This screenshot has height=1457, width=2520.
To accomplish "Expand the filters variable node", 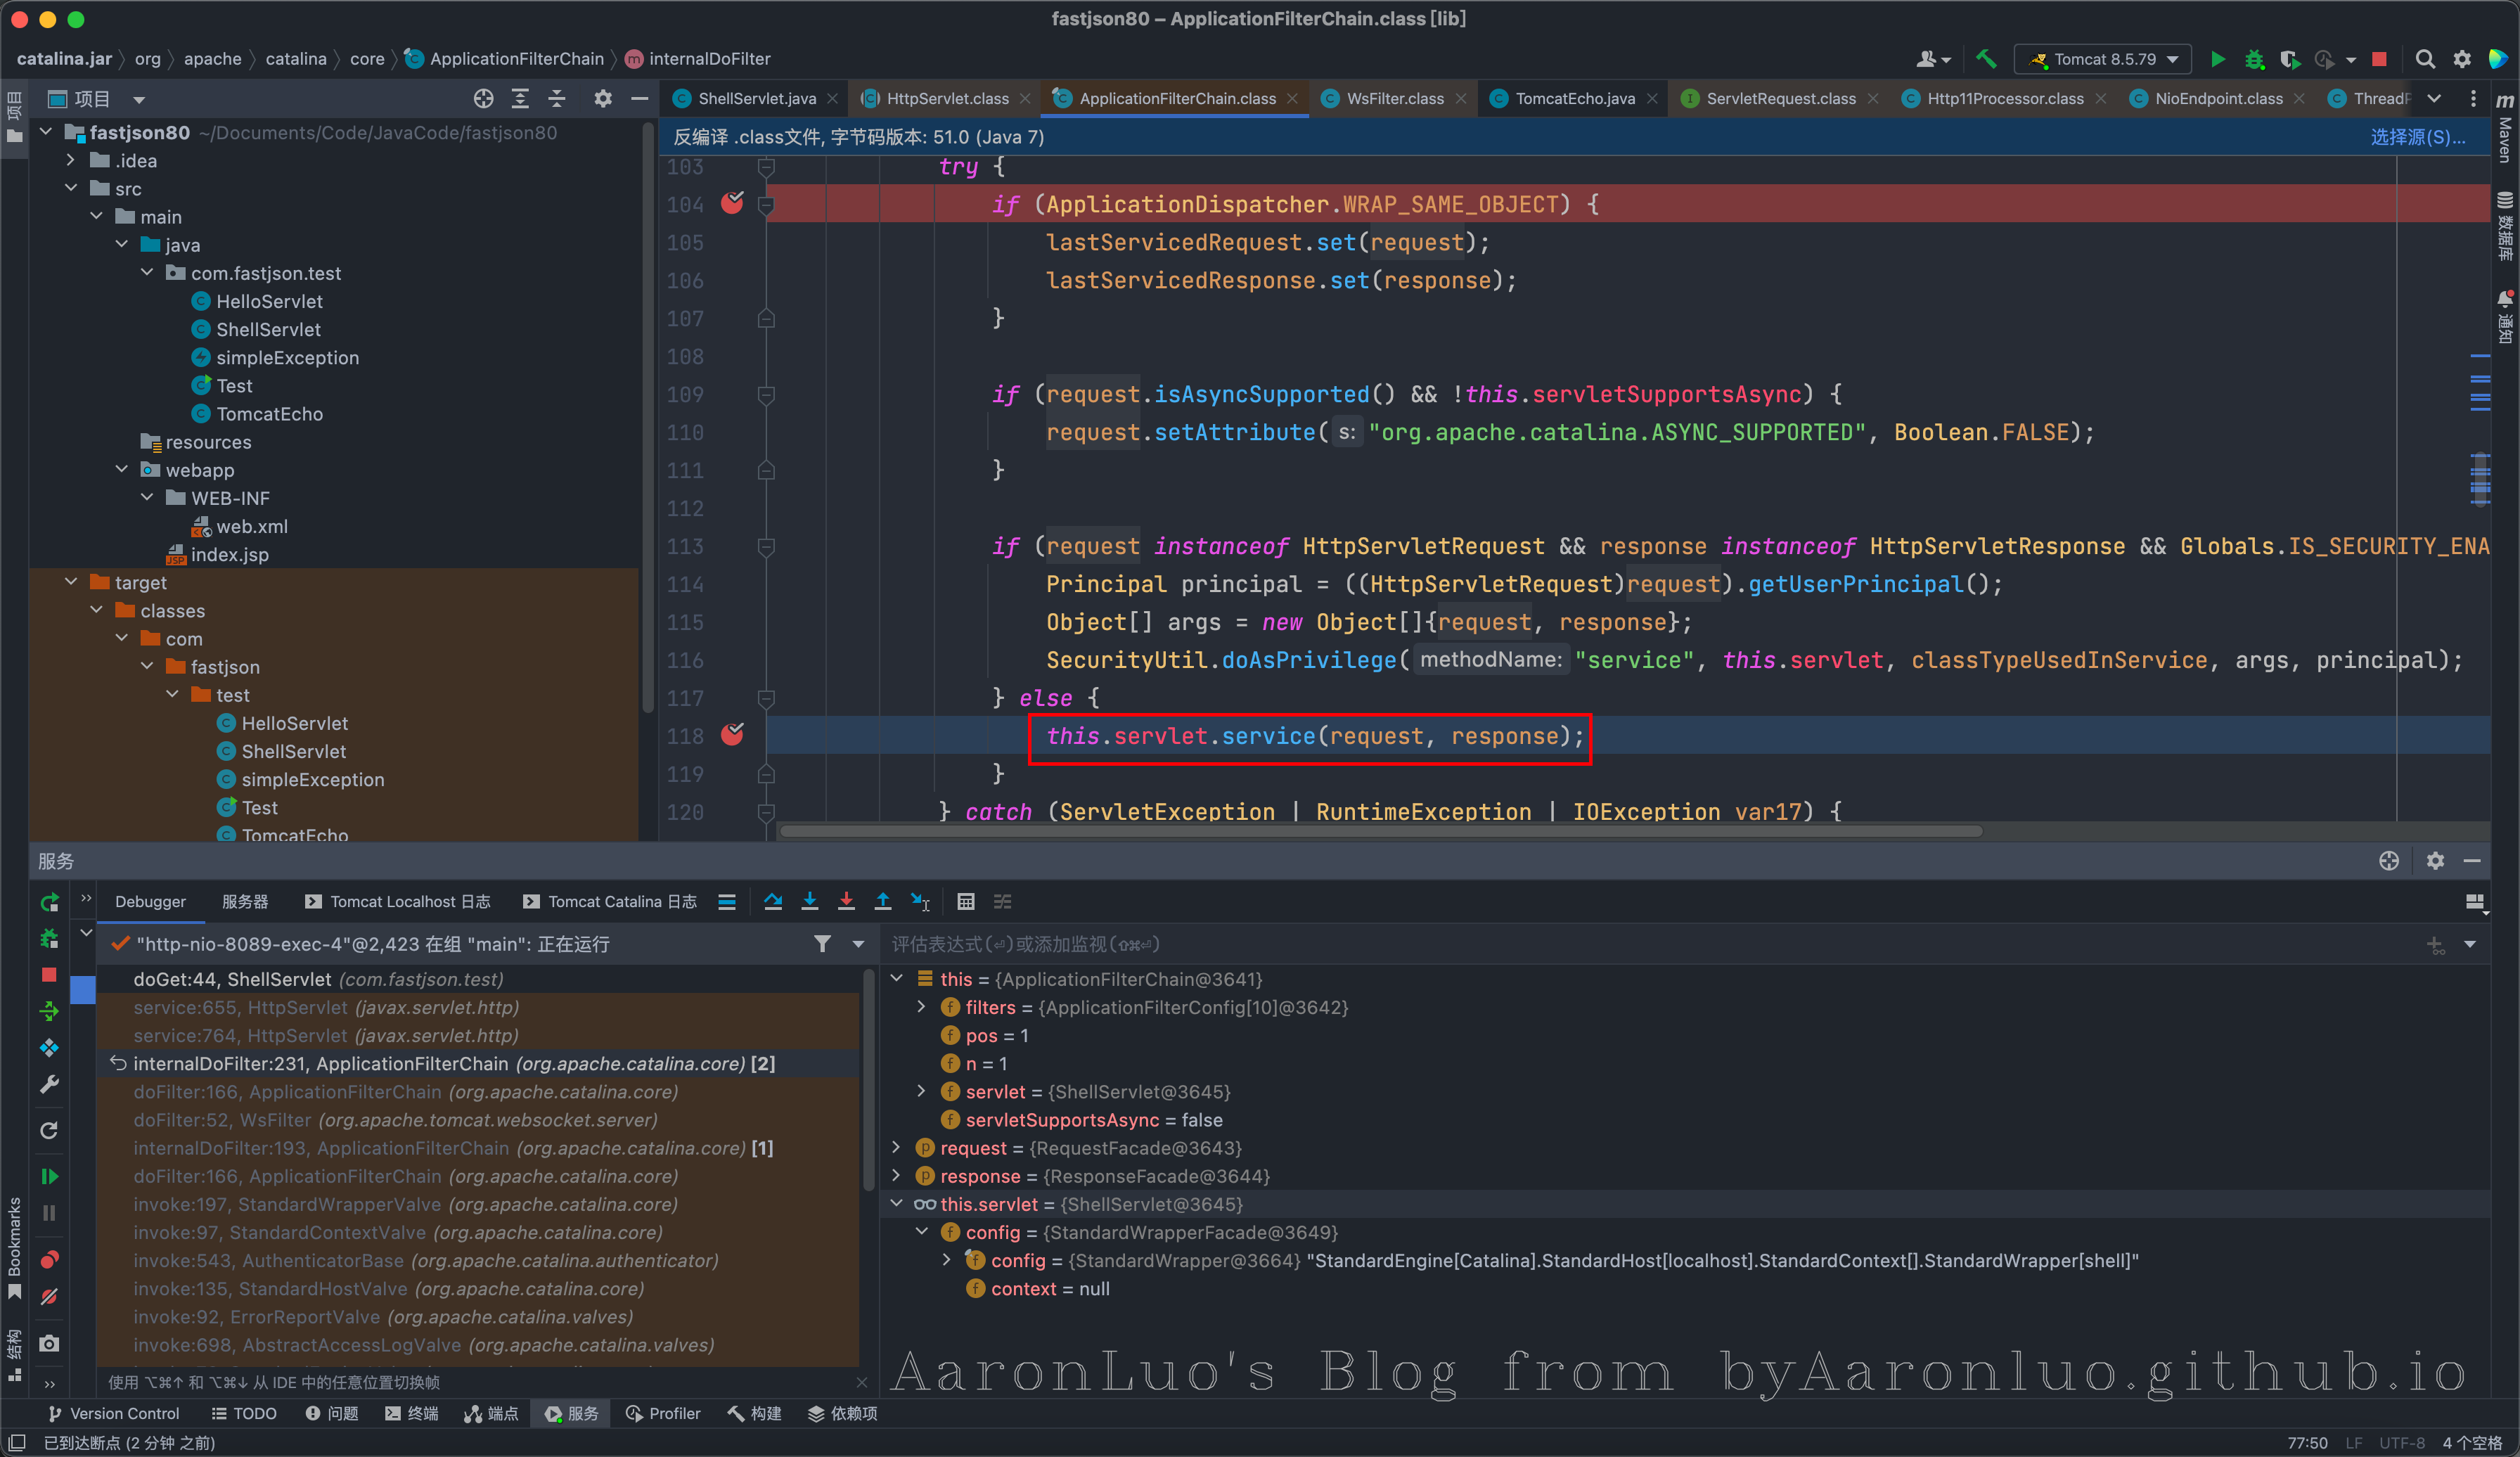I will pos(922,1007).
